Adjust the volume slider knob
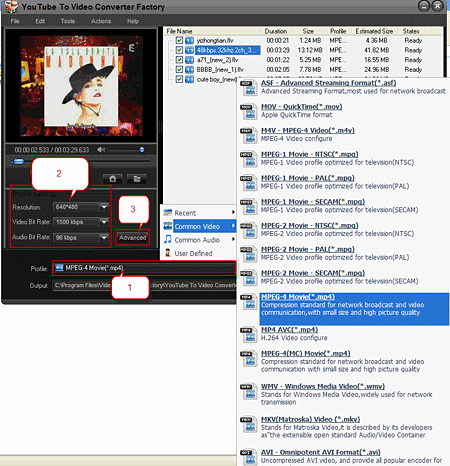The height and width of the screenshot is (466, 450). pos(142,150)
